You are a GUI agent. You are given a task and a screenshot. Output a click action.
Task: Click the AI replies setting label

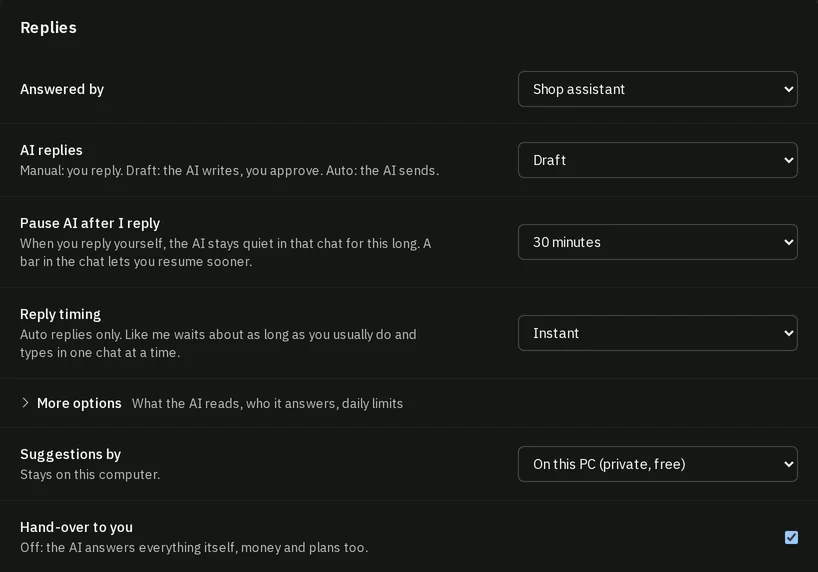click(x=51, y=150)
